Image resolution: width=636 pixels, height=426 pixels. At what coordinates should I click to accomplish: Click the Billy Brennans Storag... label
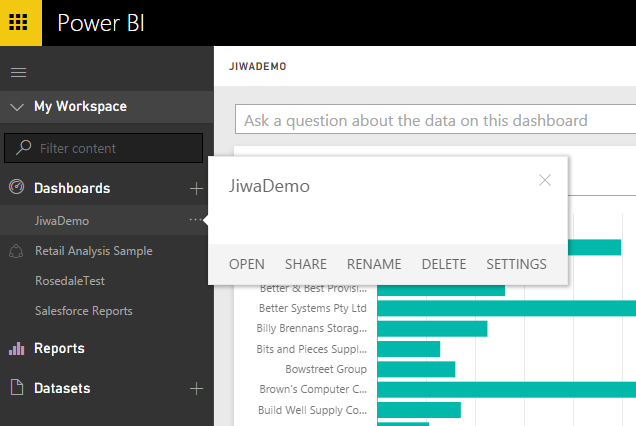[x=312, y=328]
